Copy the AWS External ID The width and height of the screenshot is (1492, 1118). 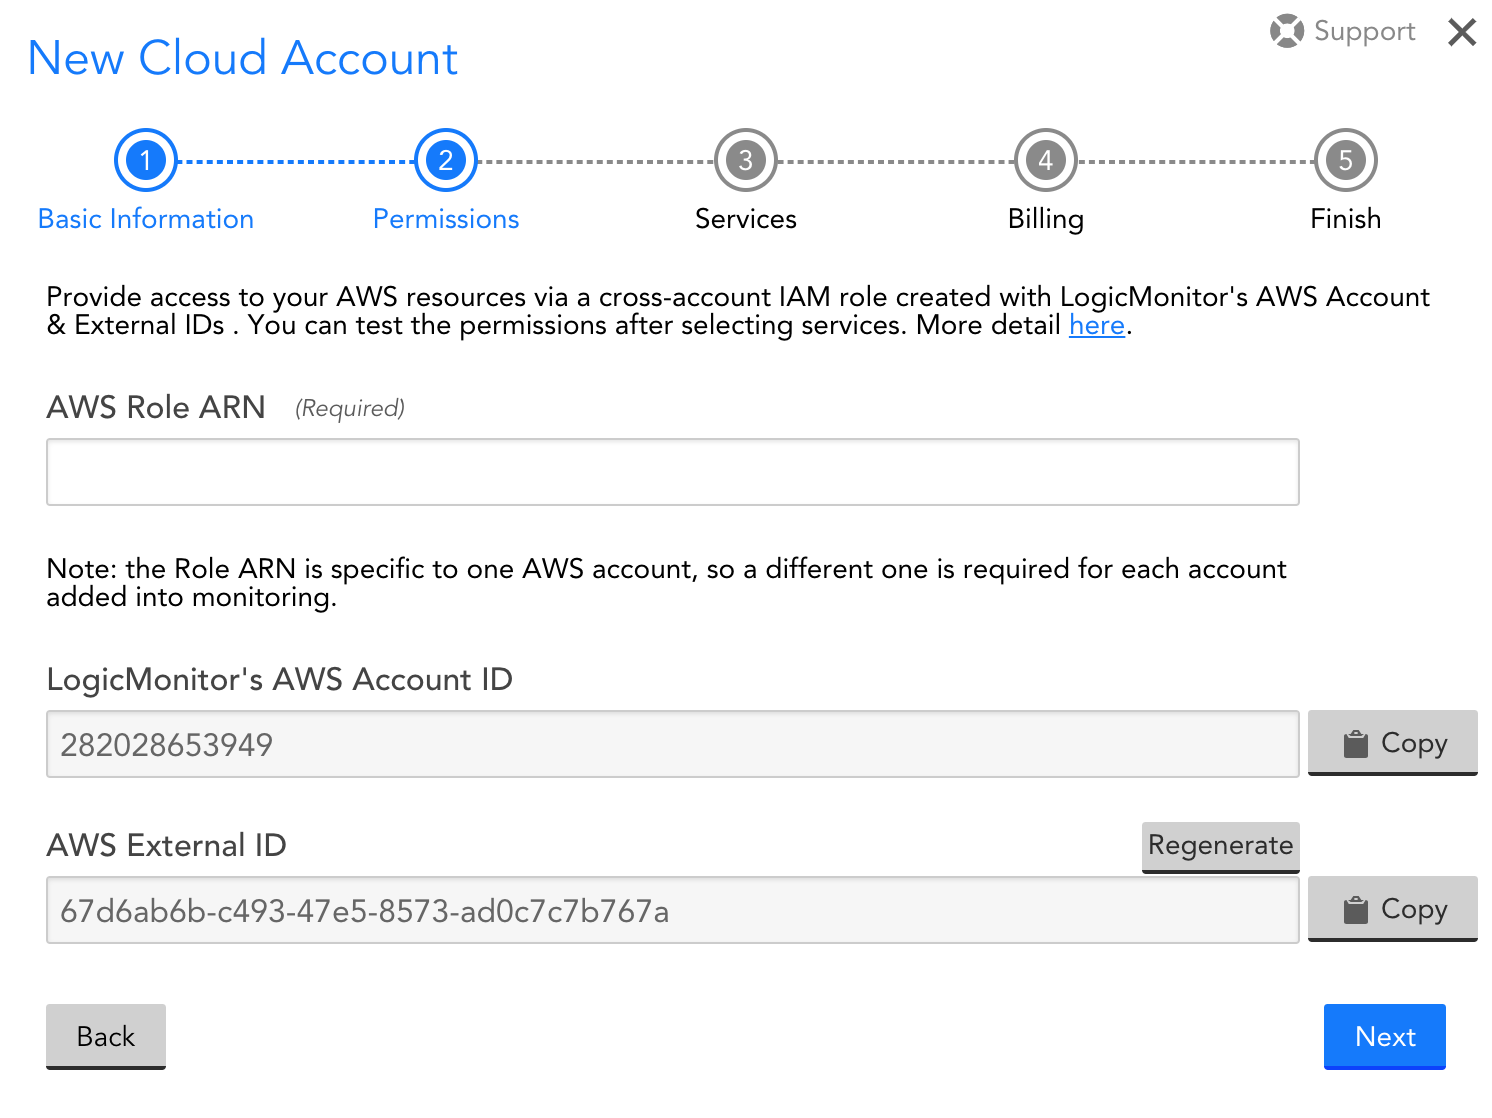pos(1393,909)
